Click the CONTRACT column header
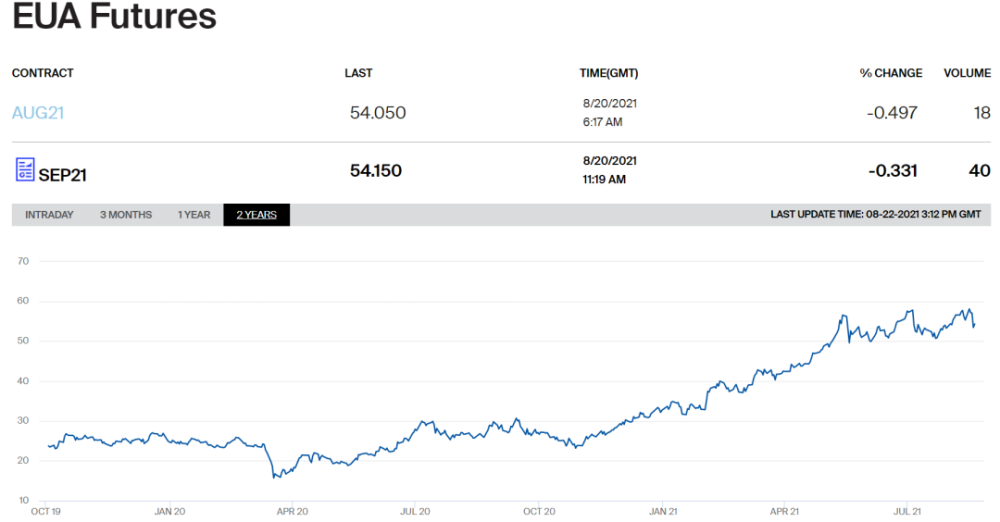 pos(43,73)
